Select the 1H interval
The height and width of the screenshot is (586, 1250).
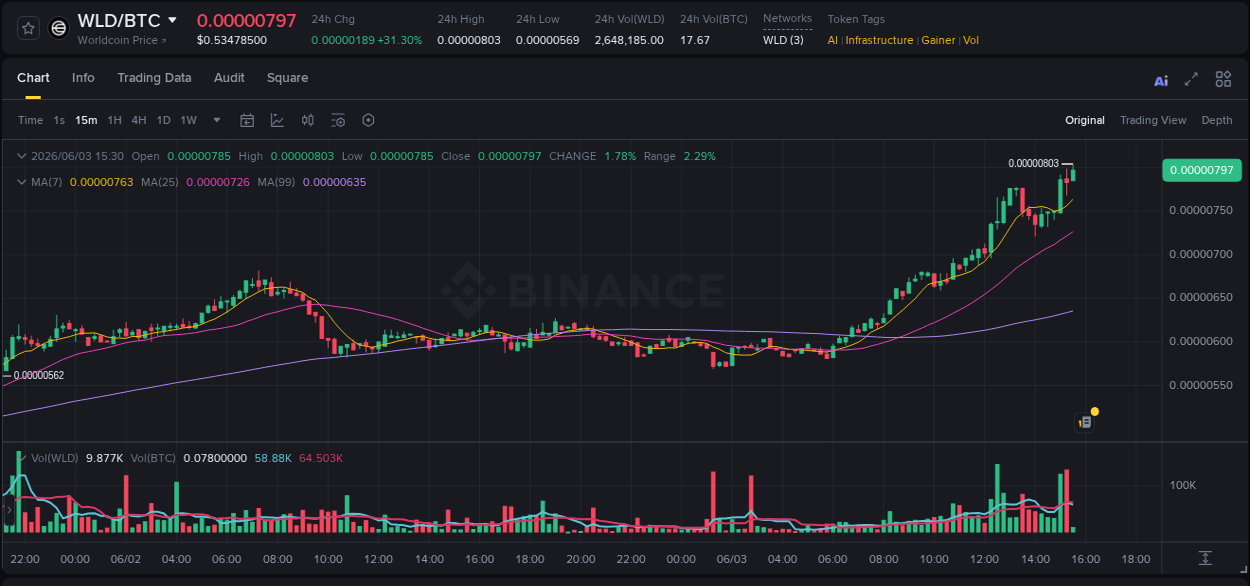pos(114,120)
